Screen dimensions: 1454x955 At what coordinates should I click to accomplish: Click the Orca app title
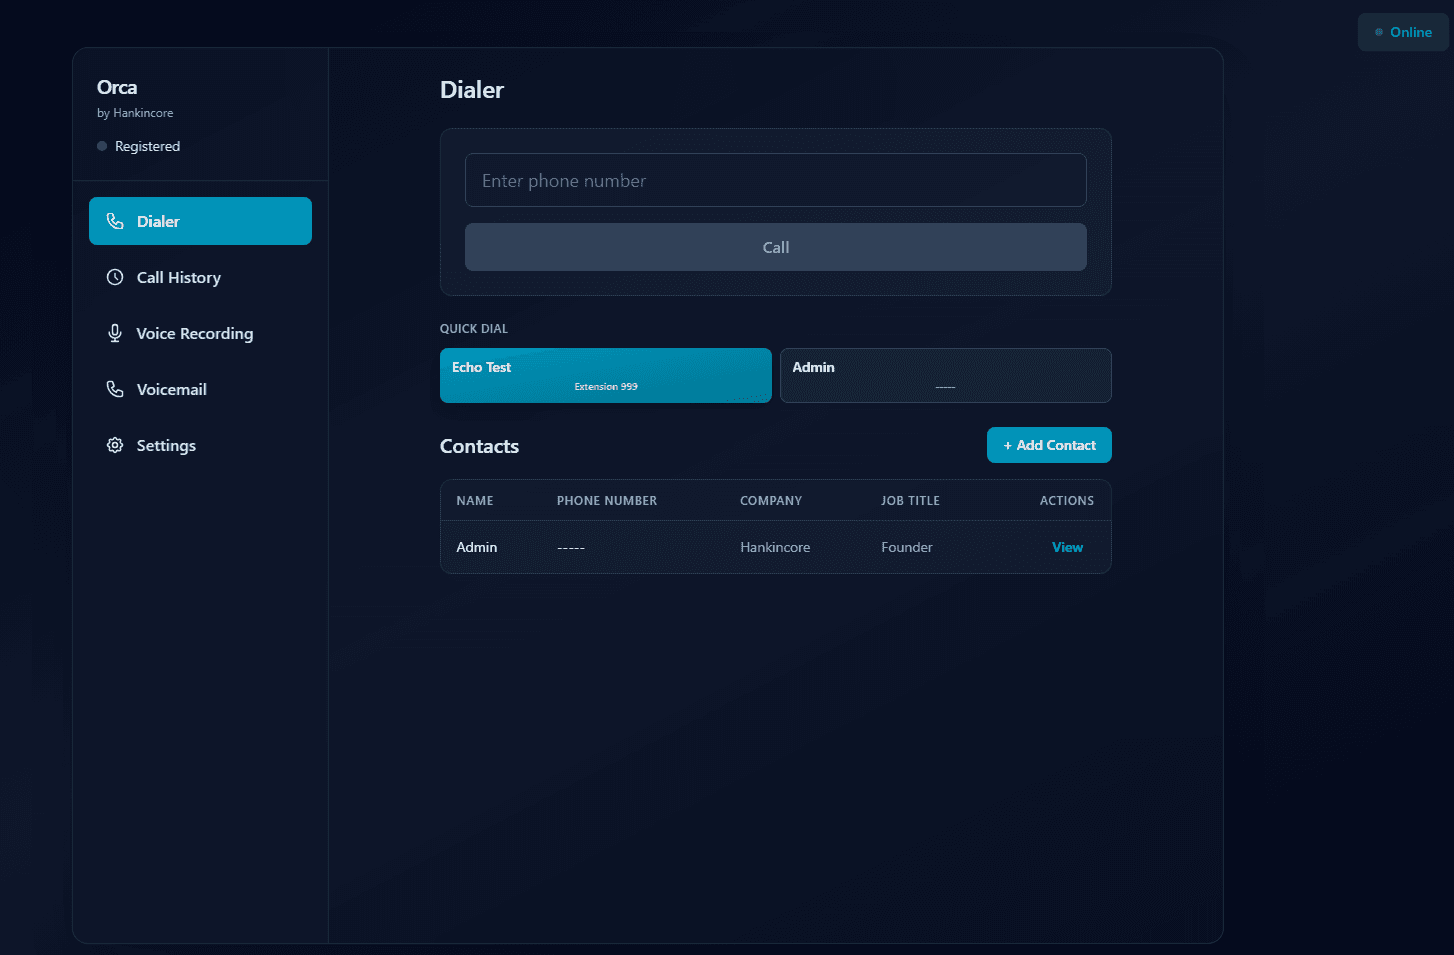(116, 87)
